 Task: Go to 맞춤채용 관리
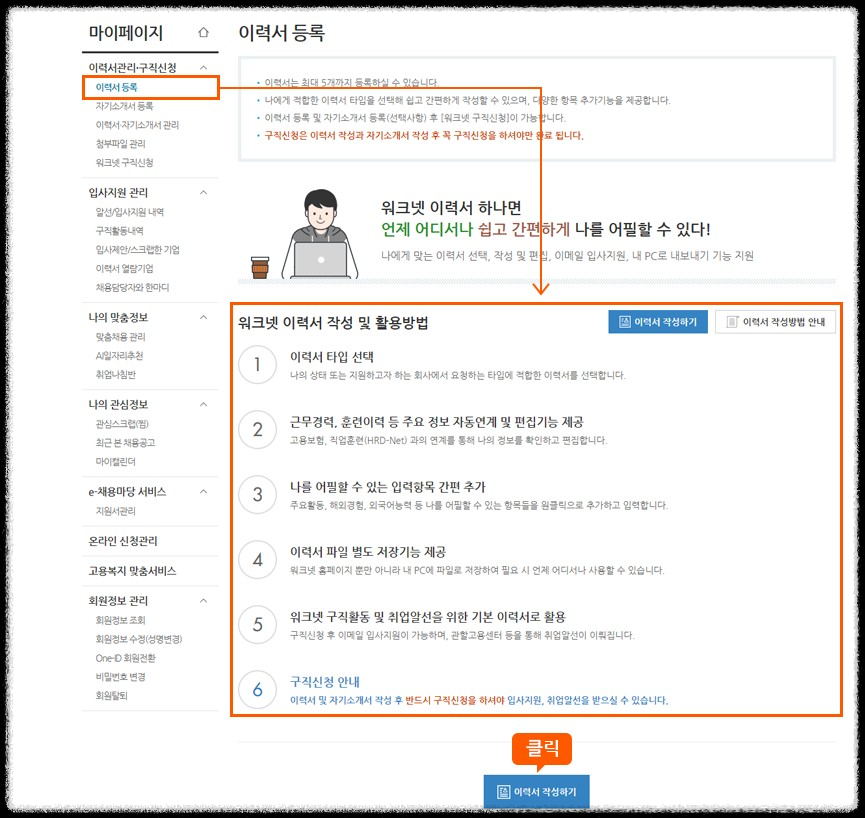tap(120, 336)
